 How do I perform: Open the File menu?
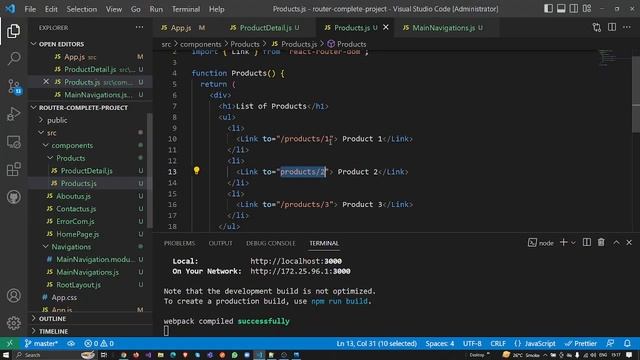[30, 9]
